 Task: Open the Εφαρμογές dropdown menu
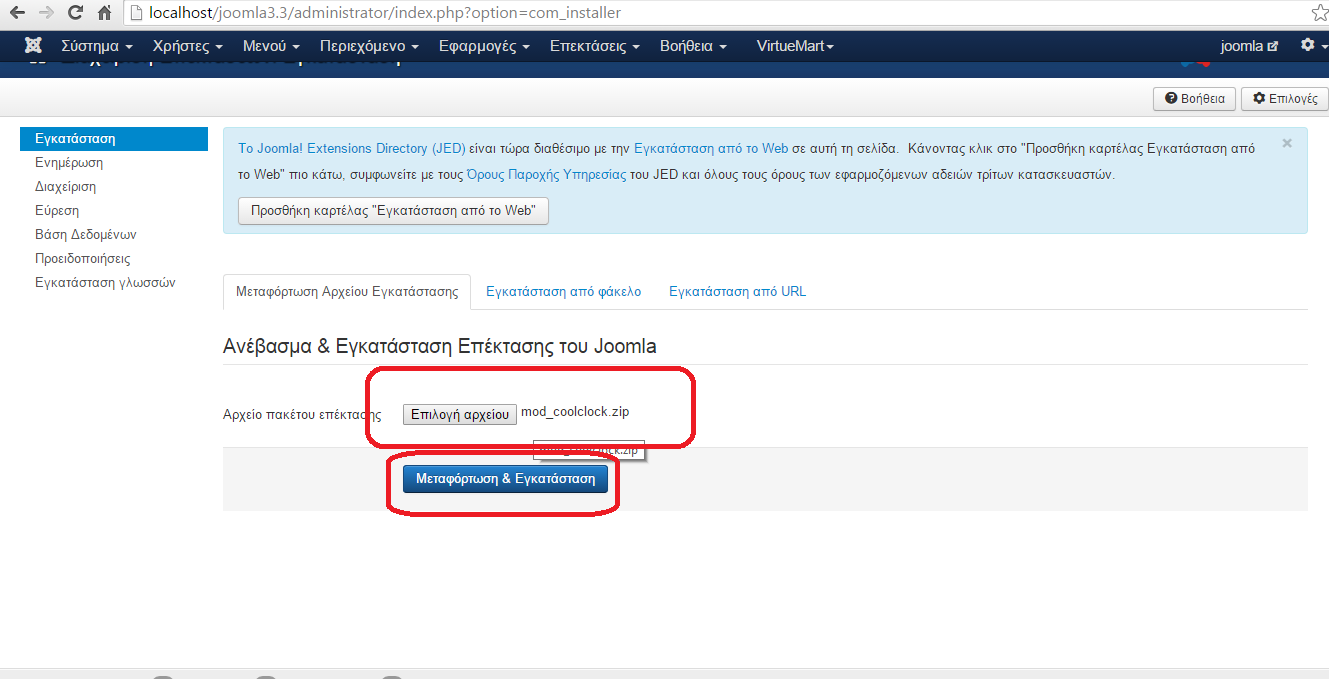click(x=484, y=46)
